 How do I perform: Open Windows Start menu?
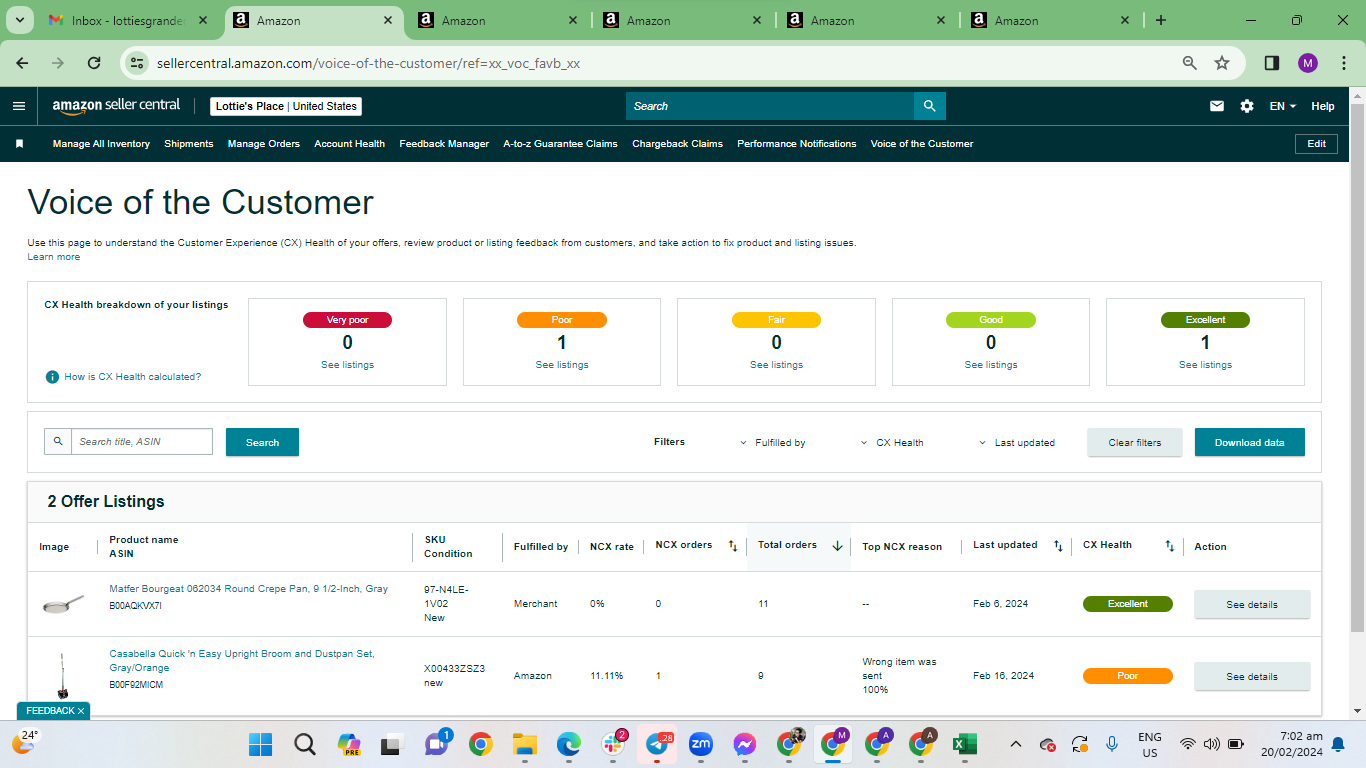pyautogui.click(x=260, y=744)
